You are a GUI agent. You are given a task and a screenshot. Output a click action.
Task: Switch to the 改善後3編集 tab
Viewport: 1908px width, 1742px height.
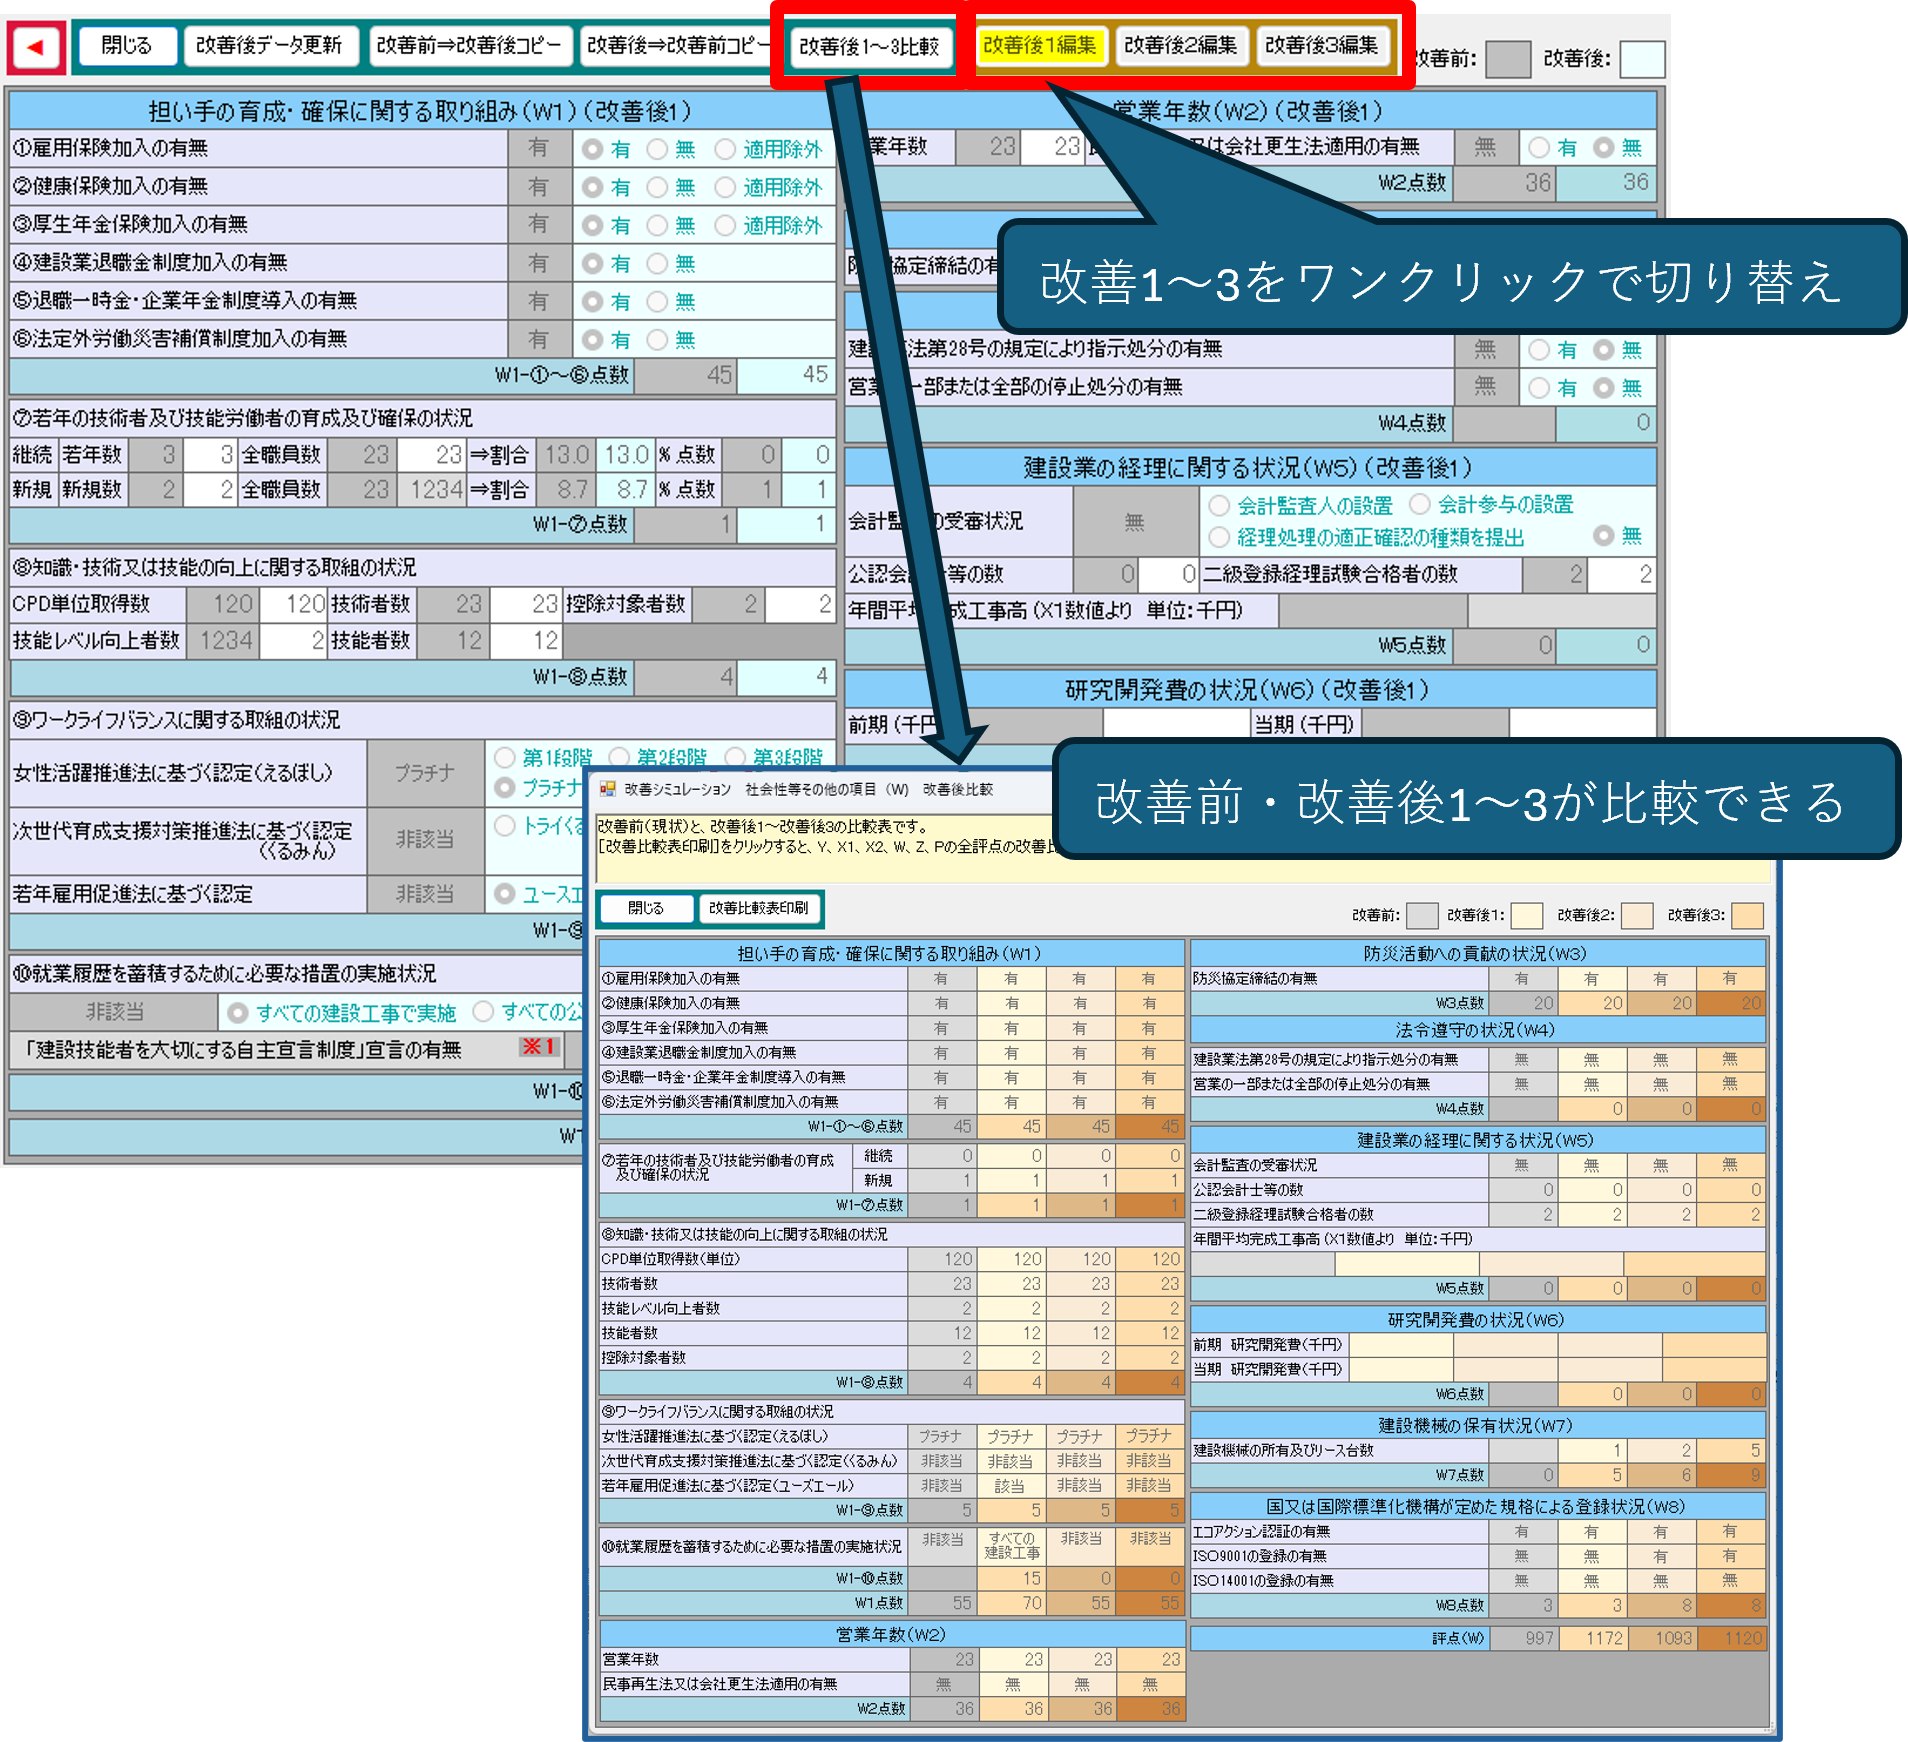point(1322,45)
